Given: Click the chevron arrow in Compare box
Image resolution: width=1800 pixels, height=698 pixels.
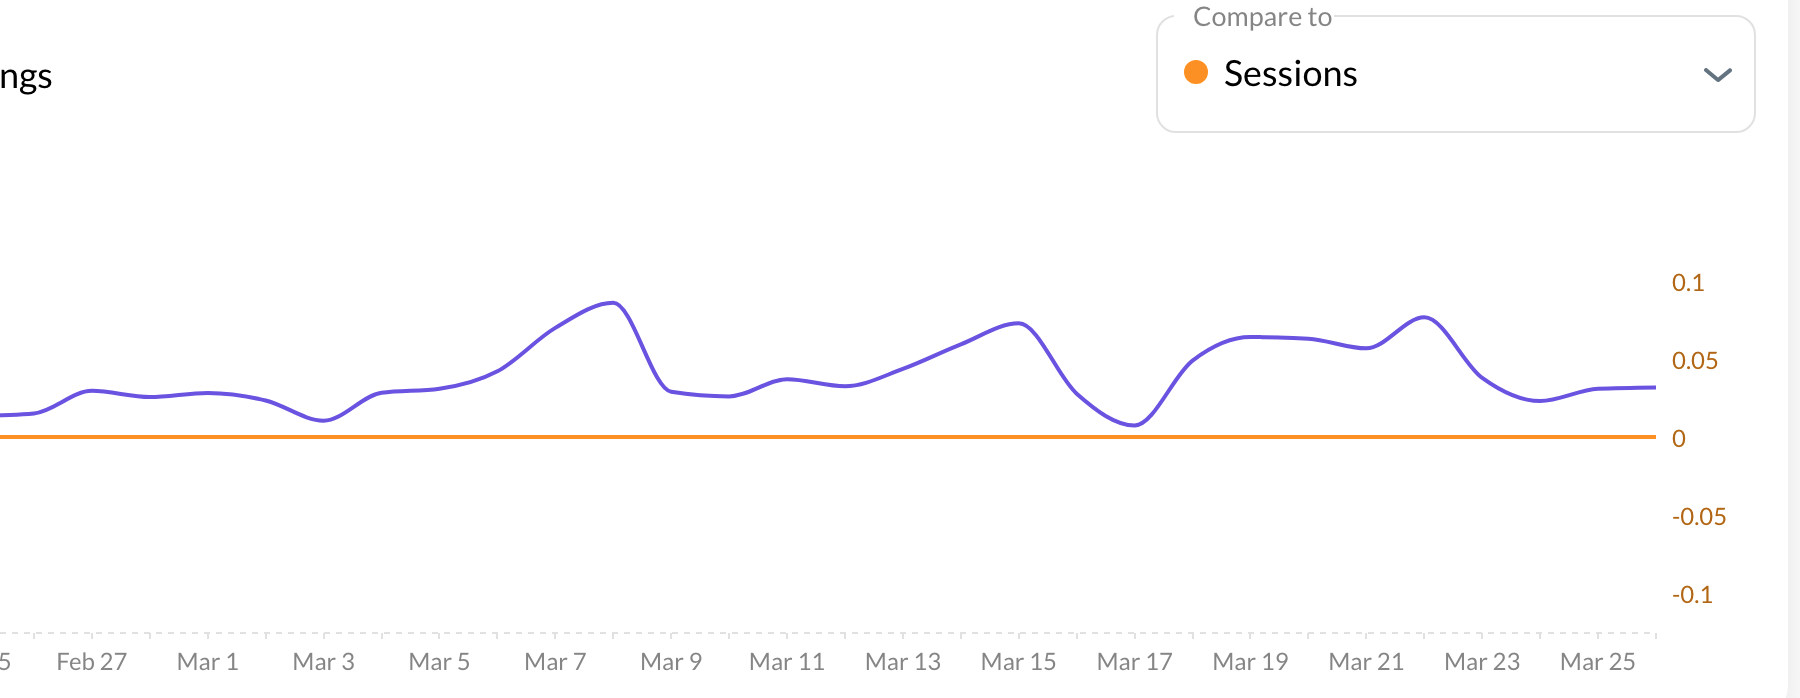Looking at the screenshot, I should (1717, 75).
